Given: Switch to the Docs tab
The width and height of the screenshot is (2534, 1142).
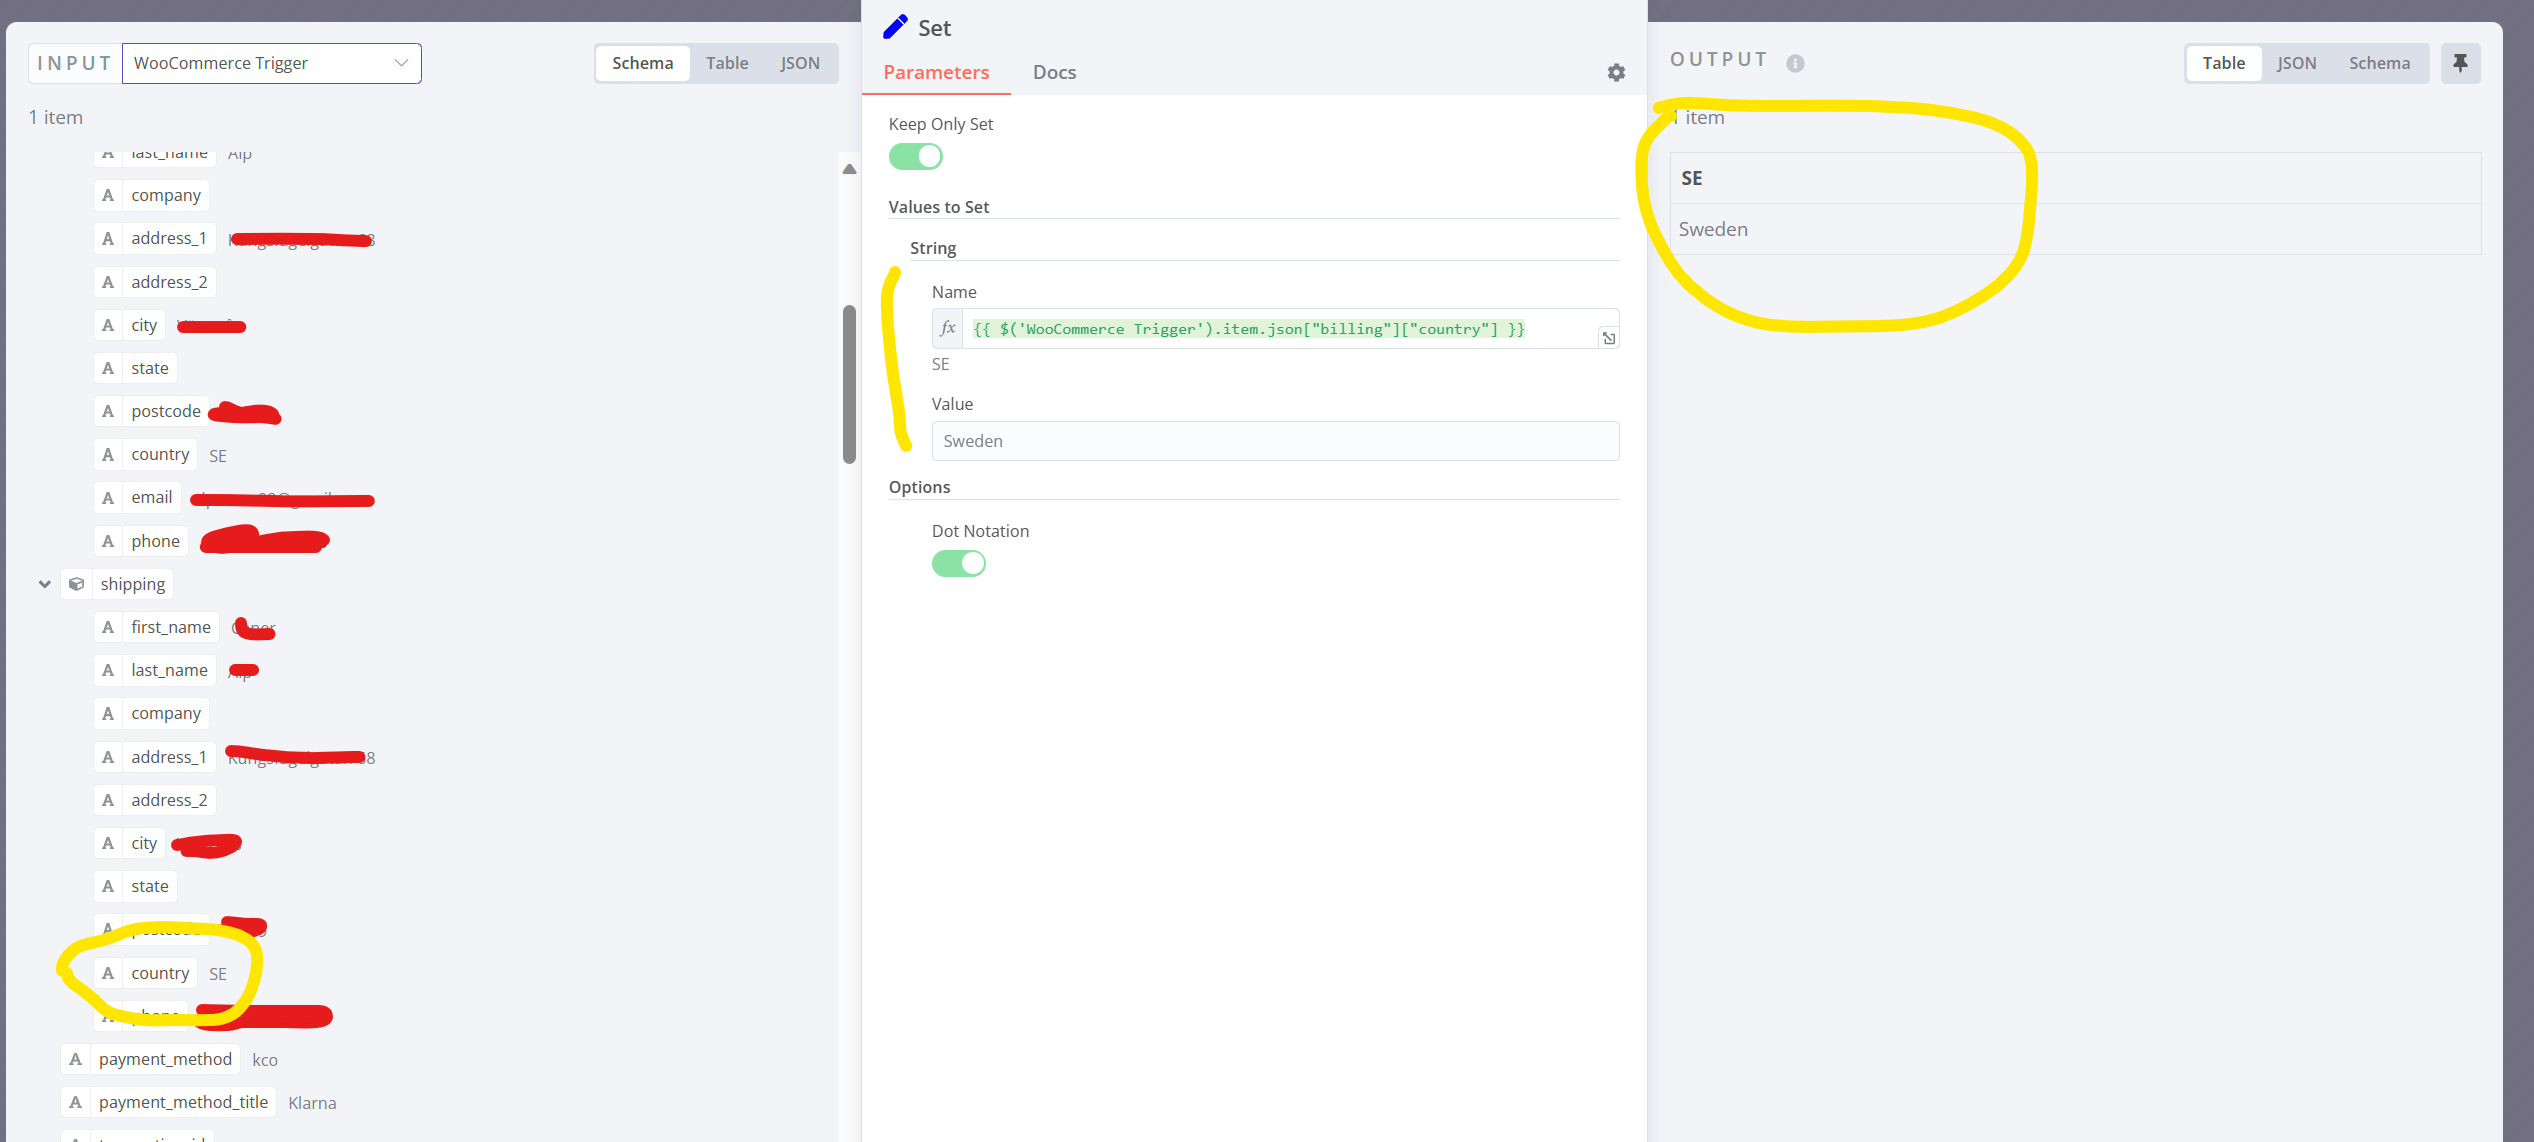Looking at the screenshot, I should (x=1054, y=72).
